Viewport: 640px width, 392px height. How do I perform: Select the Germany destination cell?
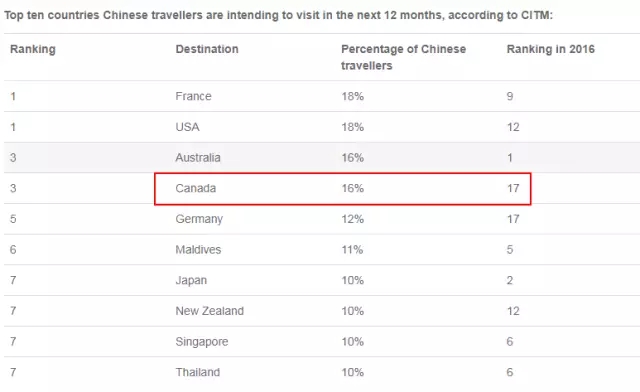point(199,219)
